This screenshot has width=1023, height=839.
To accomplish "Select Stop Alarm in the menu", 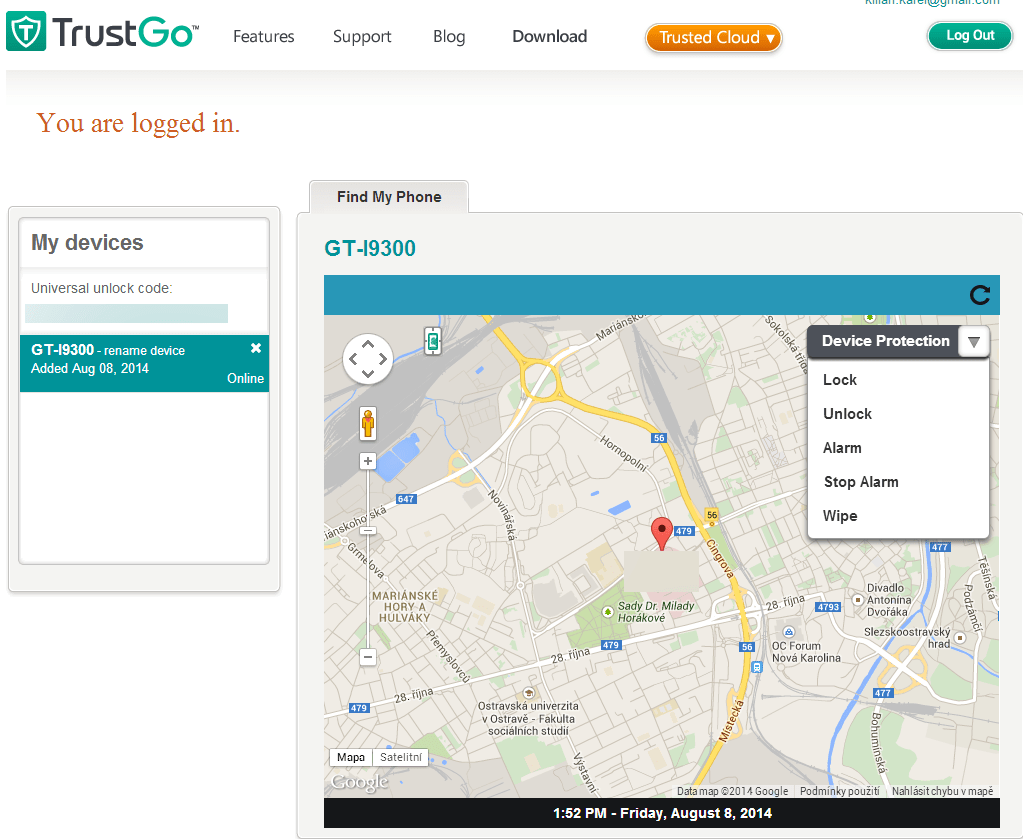I will click(861, 482).
